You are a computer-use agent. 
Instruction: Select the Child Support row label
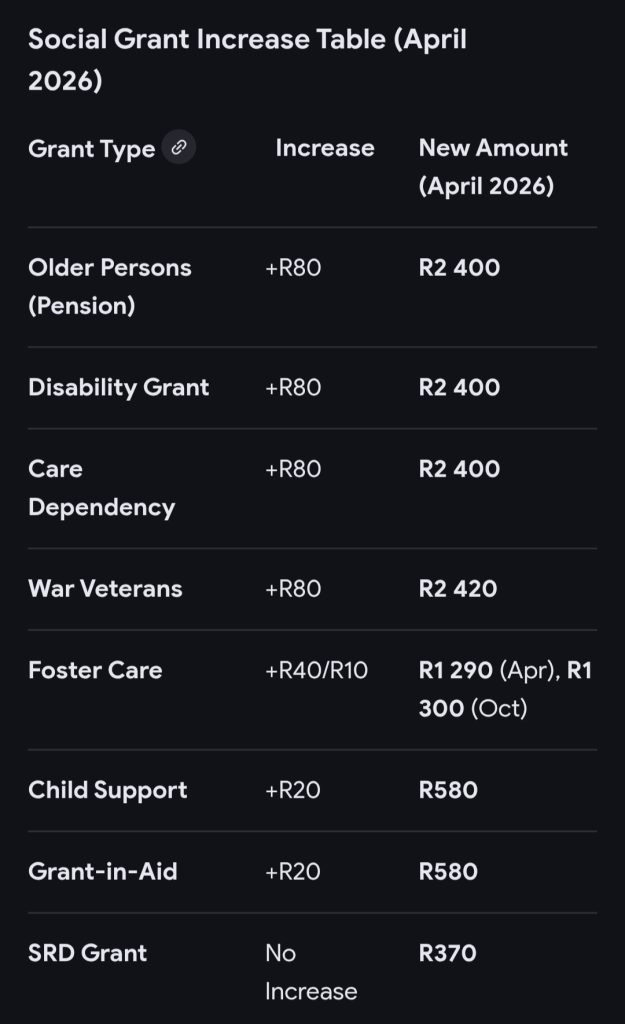(x=108, y=790)
